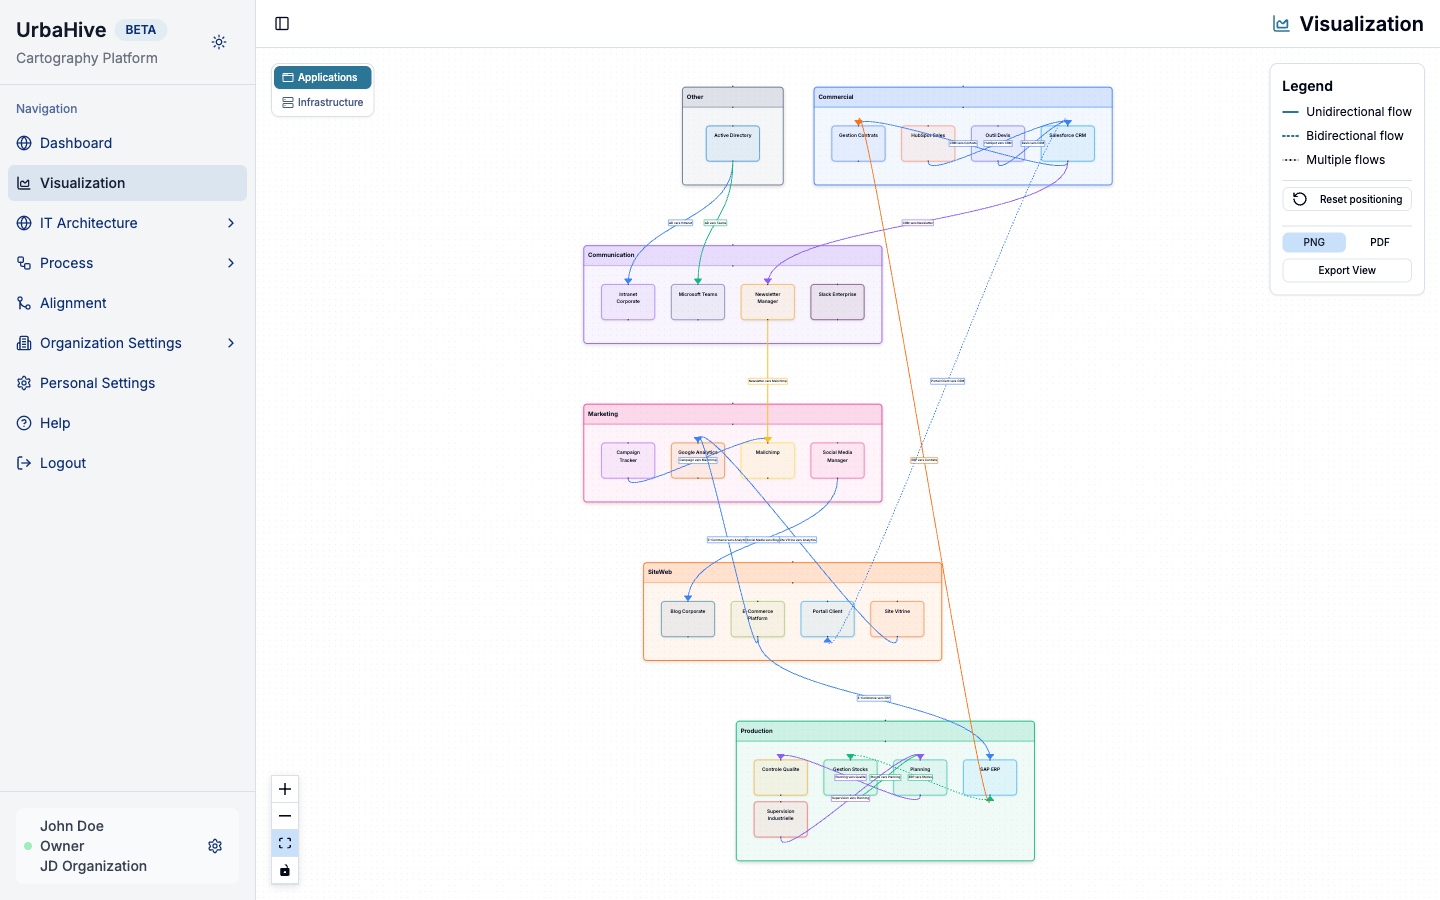Image resolution: width=1440 pixels, height=900 pixels.
Task: Expand the Organization Settings chevron
Action: click(231, 343)
